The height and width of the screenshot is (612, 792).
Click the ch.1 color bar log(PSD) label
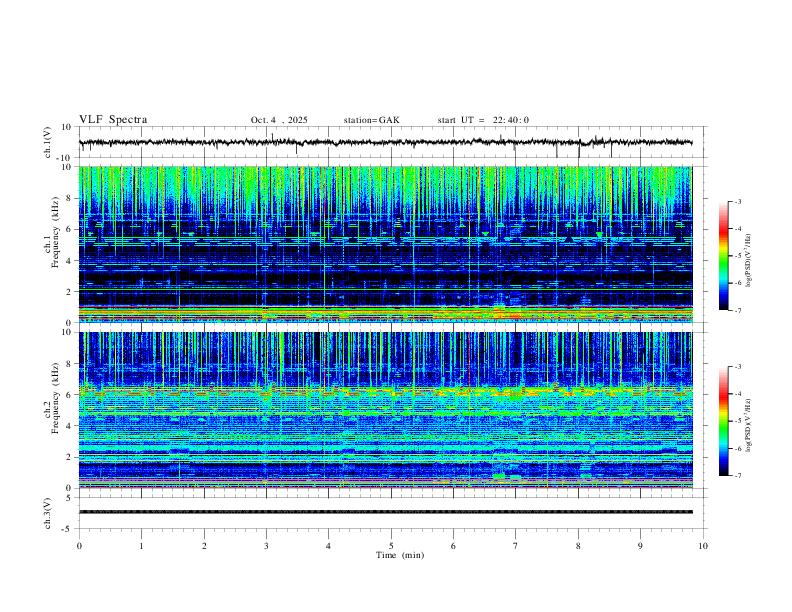click(749, 261)
